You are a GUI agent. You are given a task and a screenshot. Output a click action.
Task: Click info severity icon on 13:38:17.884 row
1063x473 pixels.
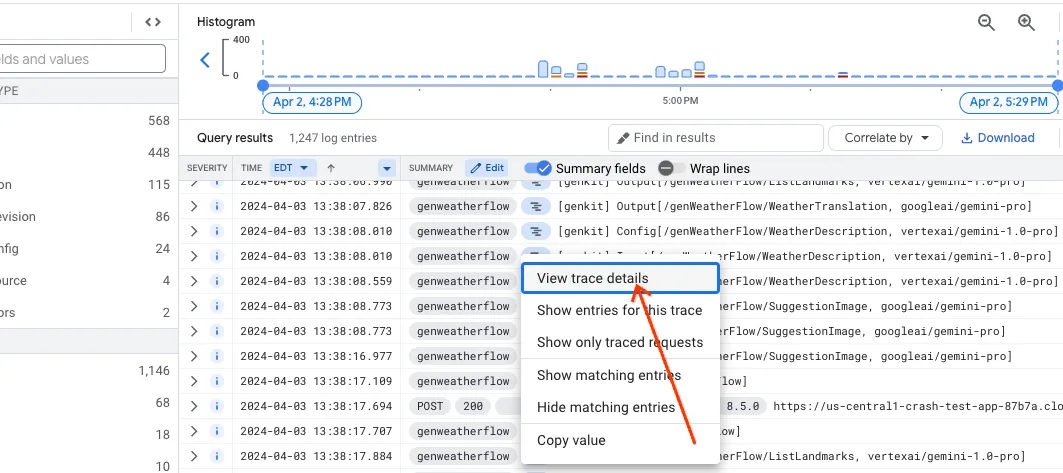pyautogui.click(x=217, y=456)
